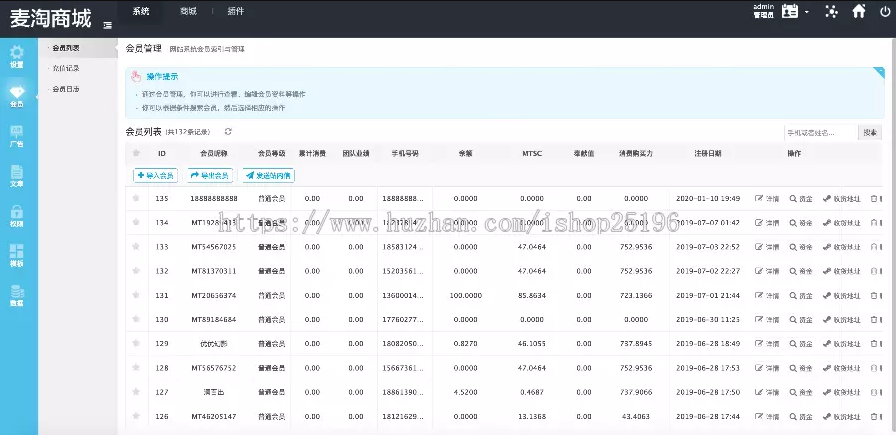
Task: Open the 文章 sidebar section
Action: click(x=16, y=175)
